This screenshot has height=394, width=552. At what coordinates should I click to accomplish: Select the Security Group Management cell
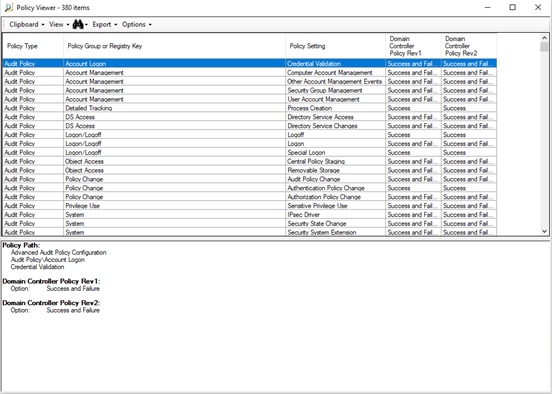pyautogui.click(x=335, y=90)
